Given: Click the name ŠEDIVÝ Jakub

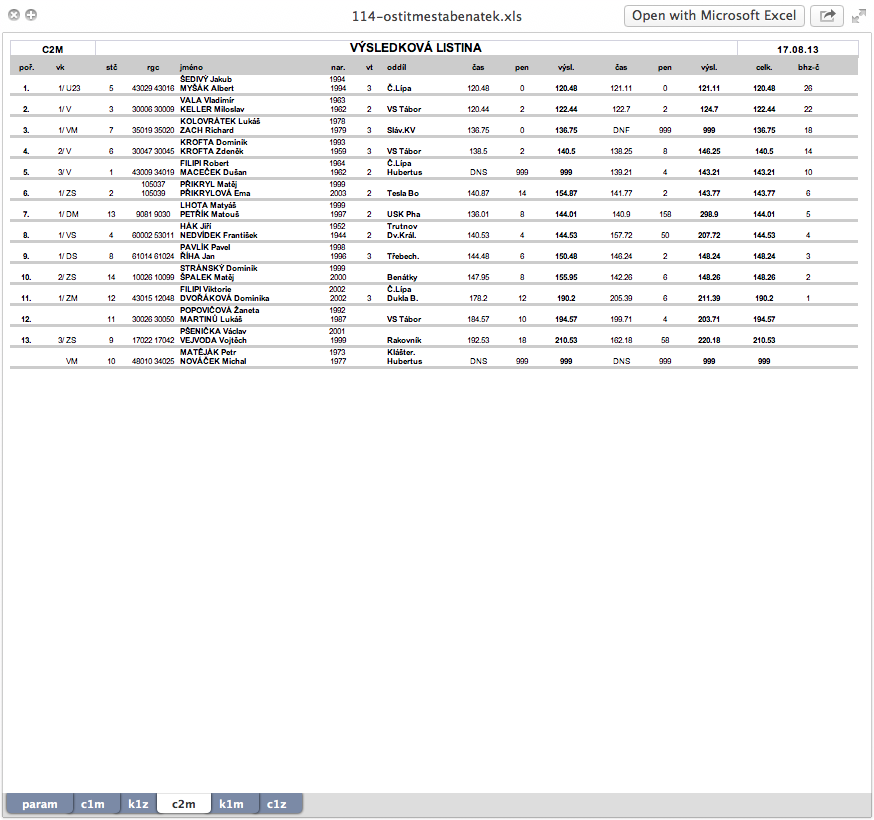Looking at the screenshot, I should click(x=206, y=79).
